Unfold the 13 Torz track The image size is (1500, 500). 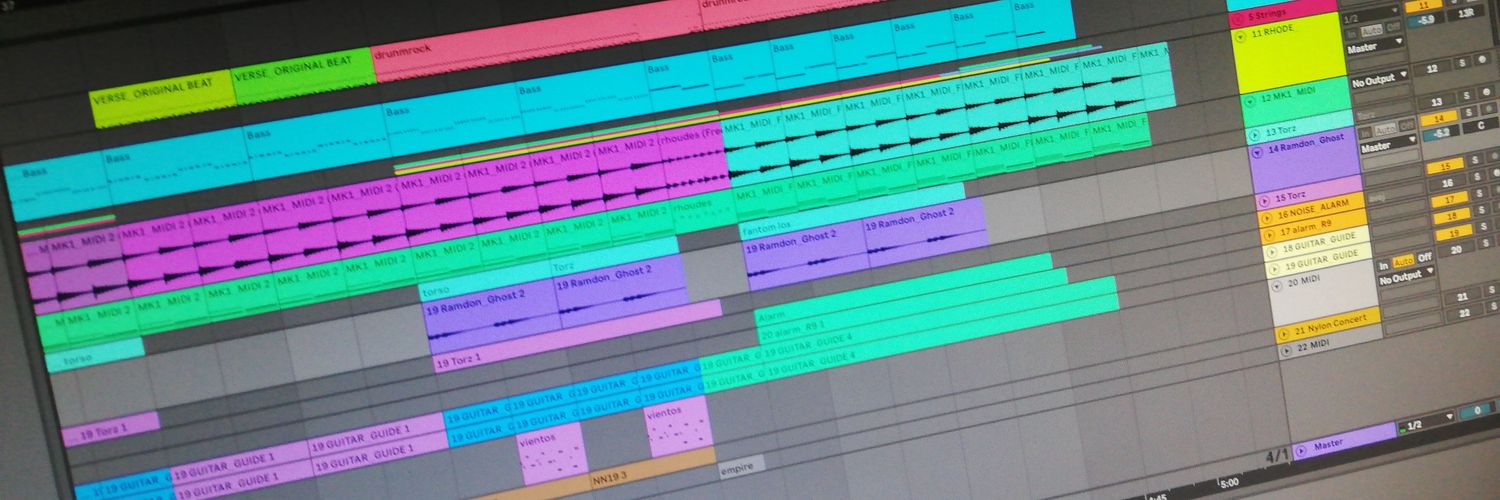tap(1254, 134)
